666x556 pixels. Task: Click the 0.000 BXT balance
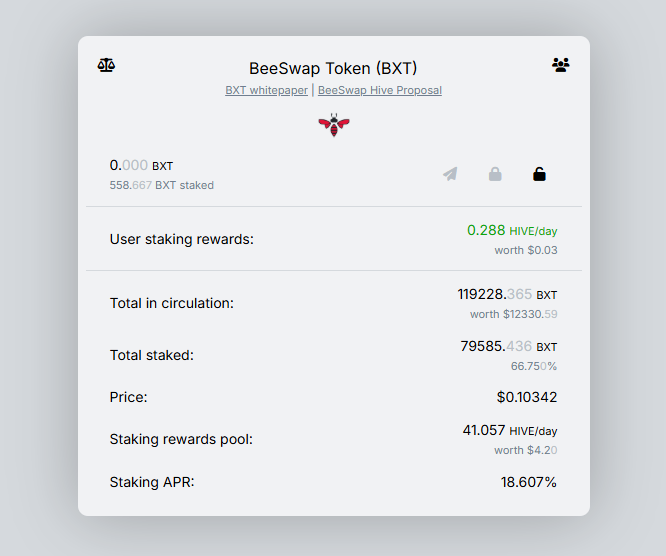pyautogui.click(x=141, y=165)
